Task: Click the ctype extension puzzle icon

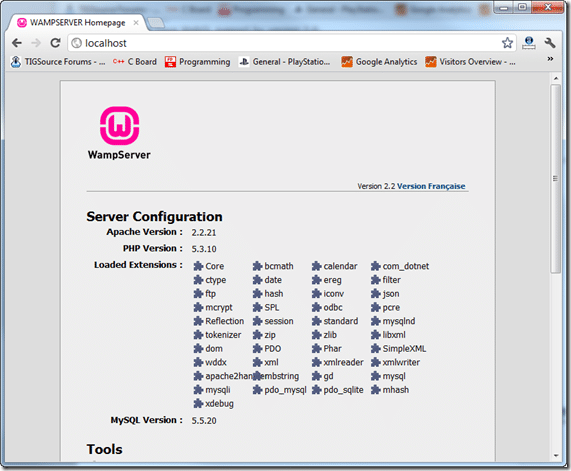Action: (198, 280)
